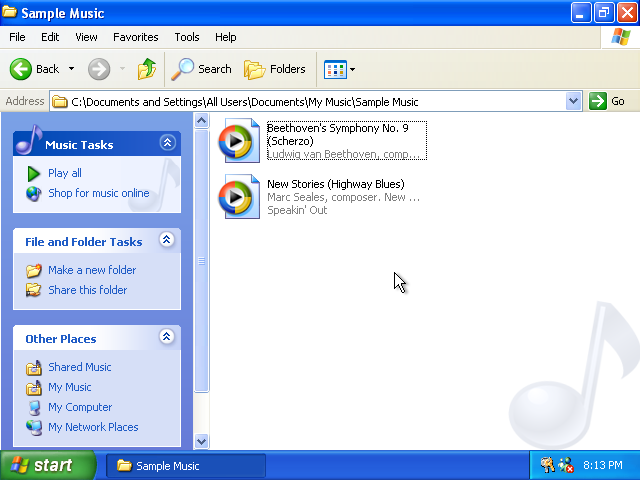Open the Forward history dropdown arrow

coord(122,69)
